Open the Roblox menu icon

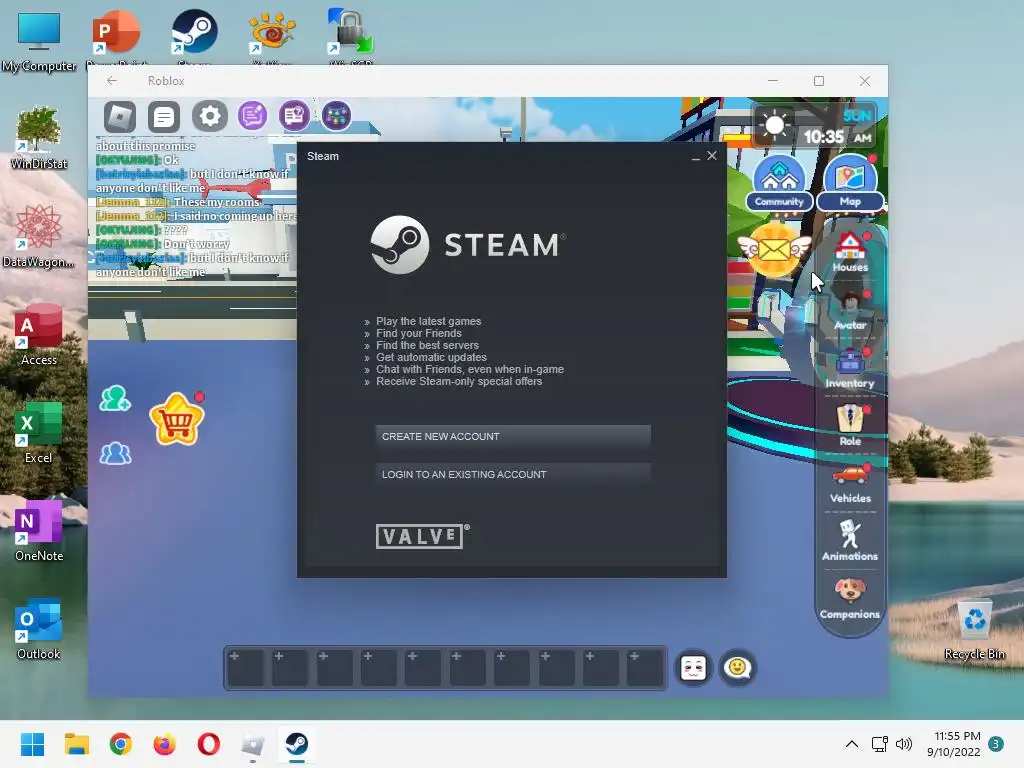120,116
